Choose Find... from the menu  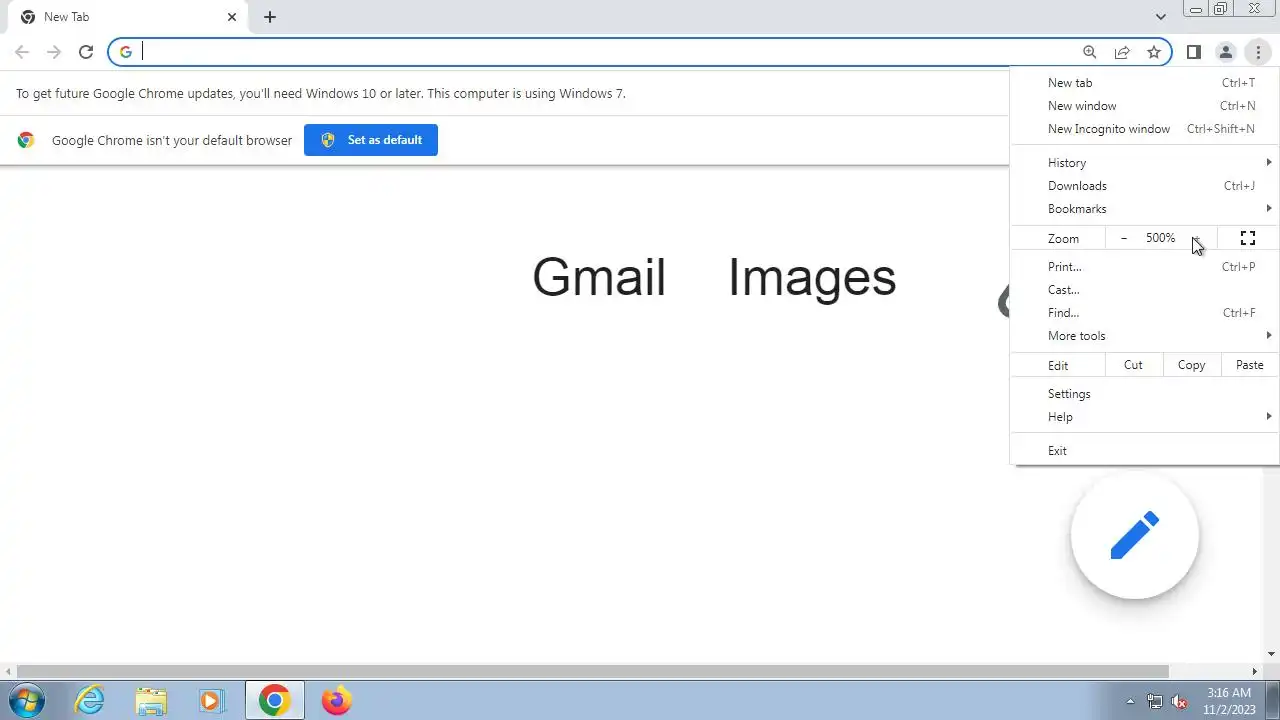[x=1145, y=313]
